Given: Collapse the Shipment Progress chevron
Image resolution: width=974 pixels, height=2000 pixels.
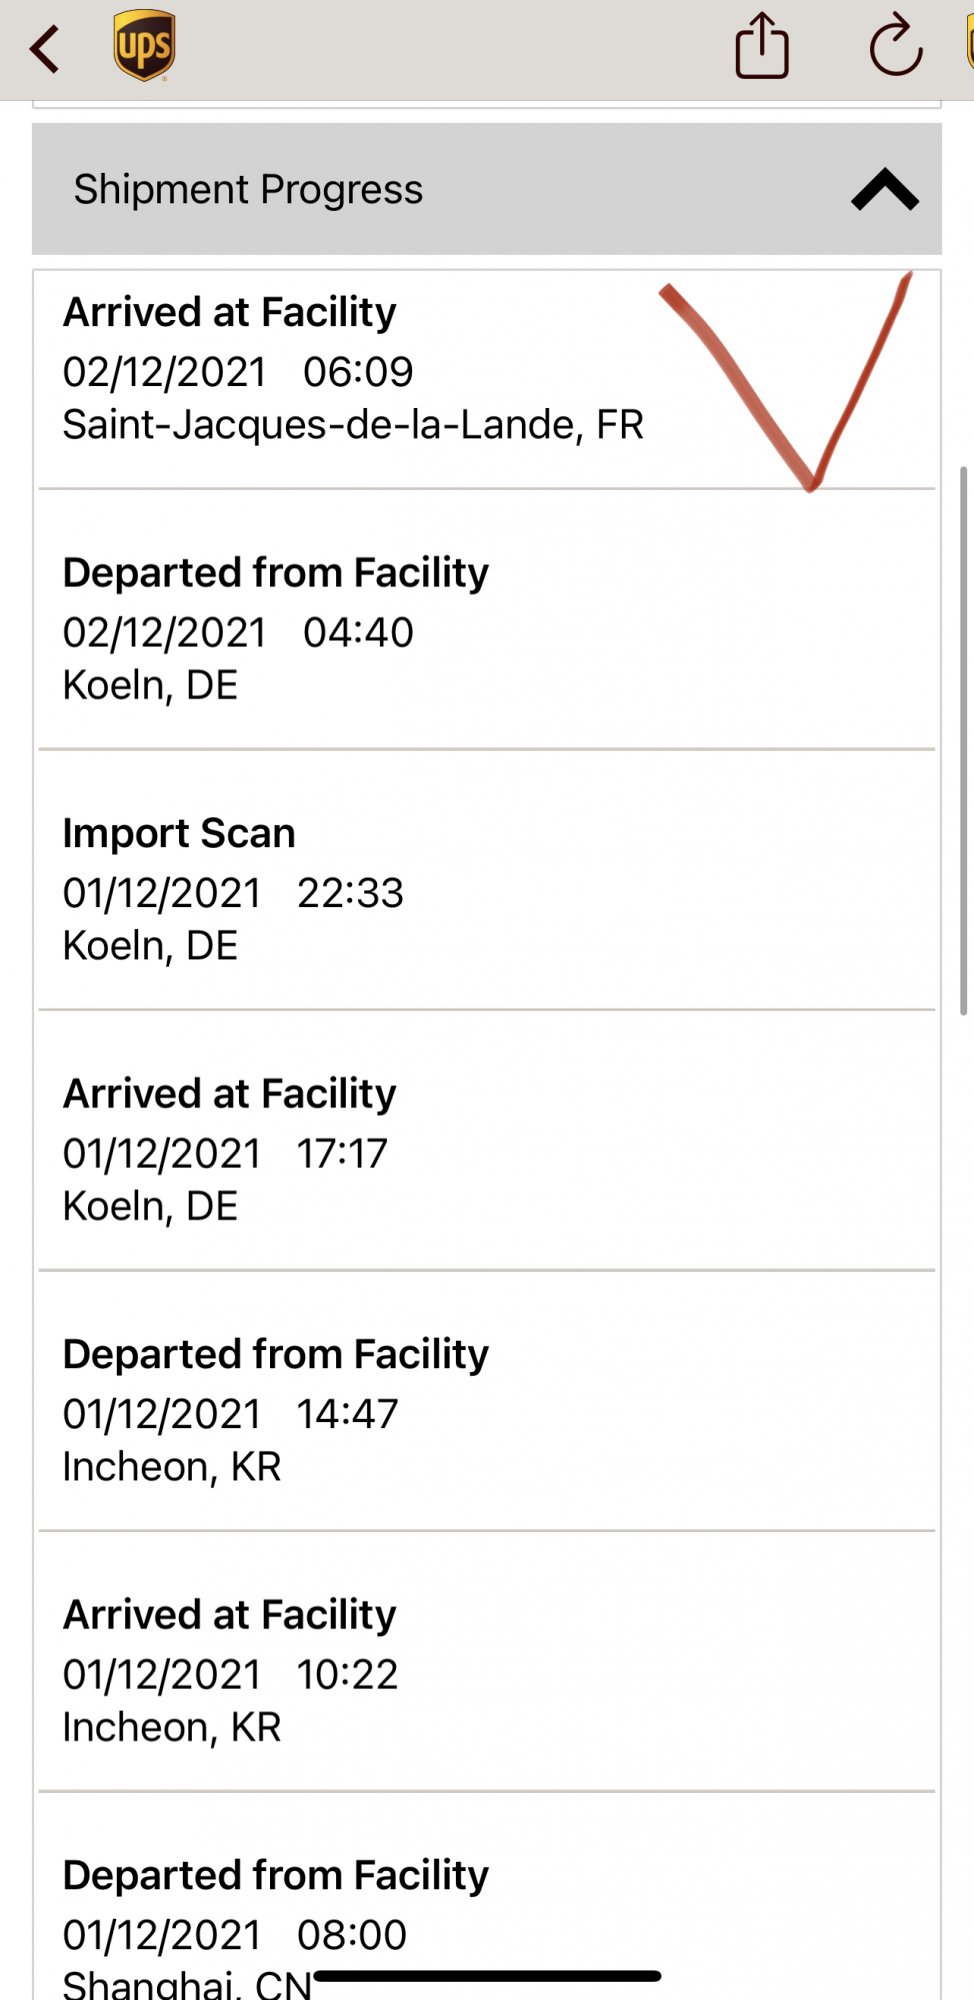Looking at the screenshot, I should coord(884,190).
